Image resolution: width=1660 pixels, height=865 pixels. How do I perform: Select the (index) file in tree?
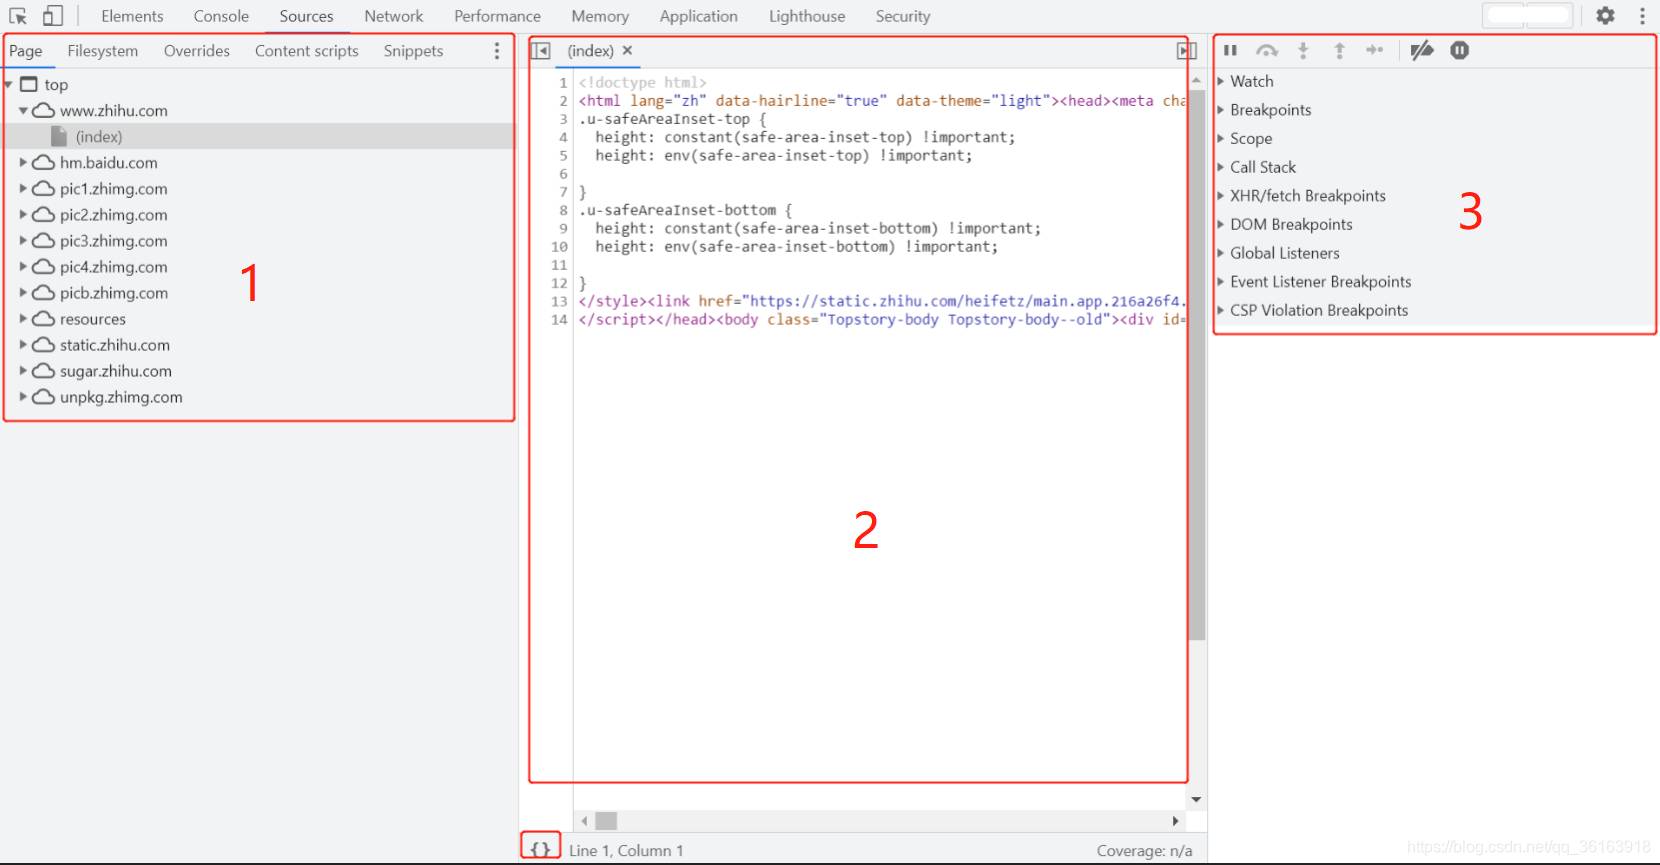click(x=99, y=137)
